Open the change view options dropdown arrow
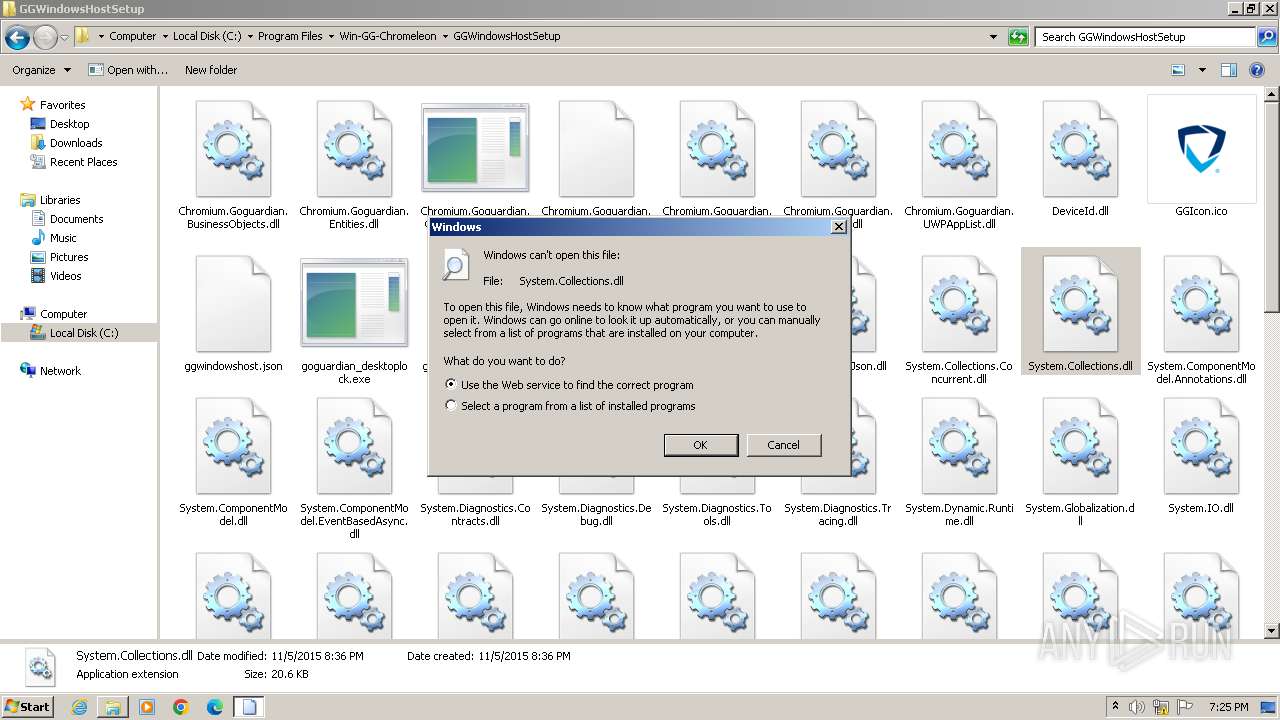1280x720 pixels. click(1202, 70)
